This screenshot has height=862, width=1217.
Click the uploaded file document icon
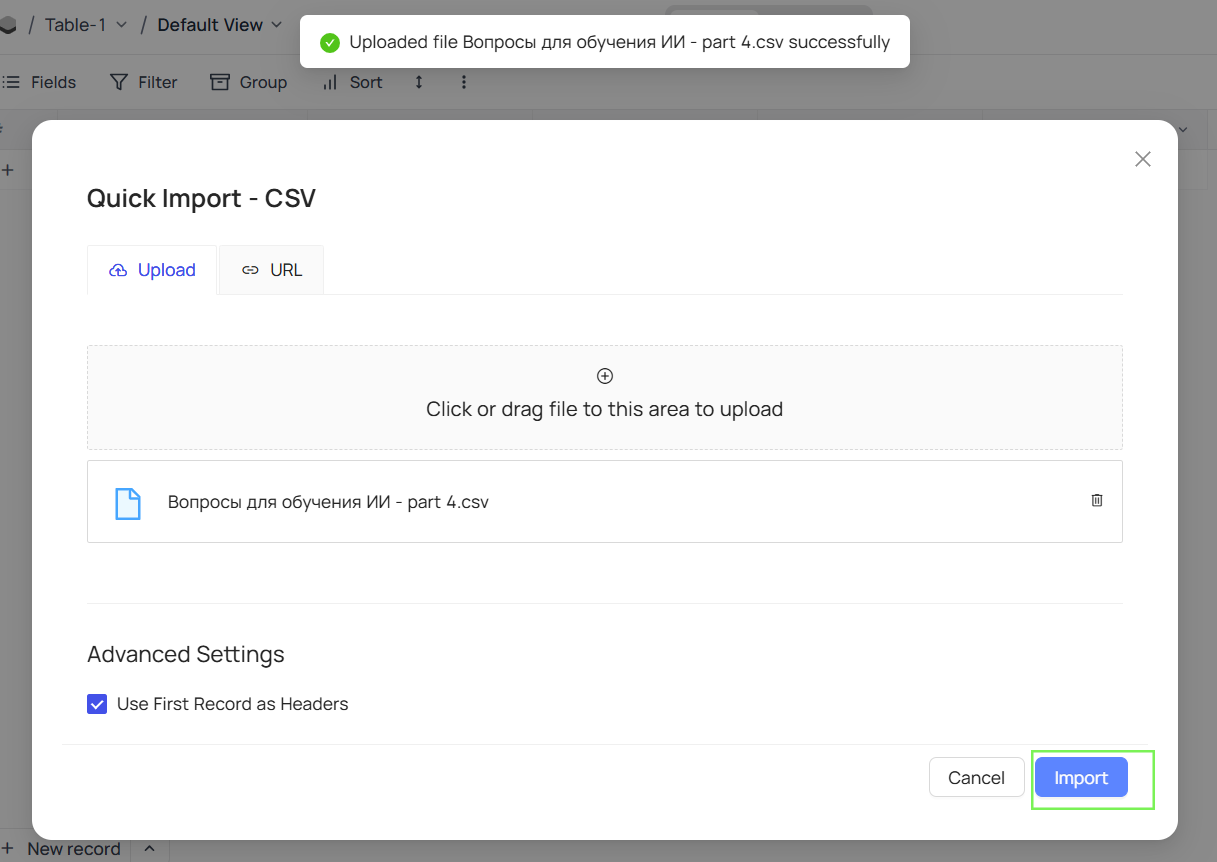[128, 503]
